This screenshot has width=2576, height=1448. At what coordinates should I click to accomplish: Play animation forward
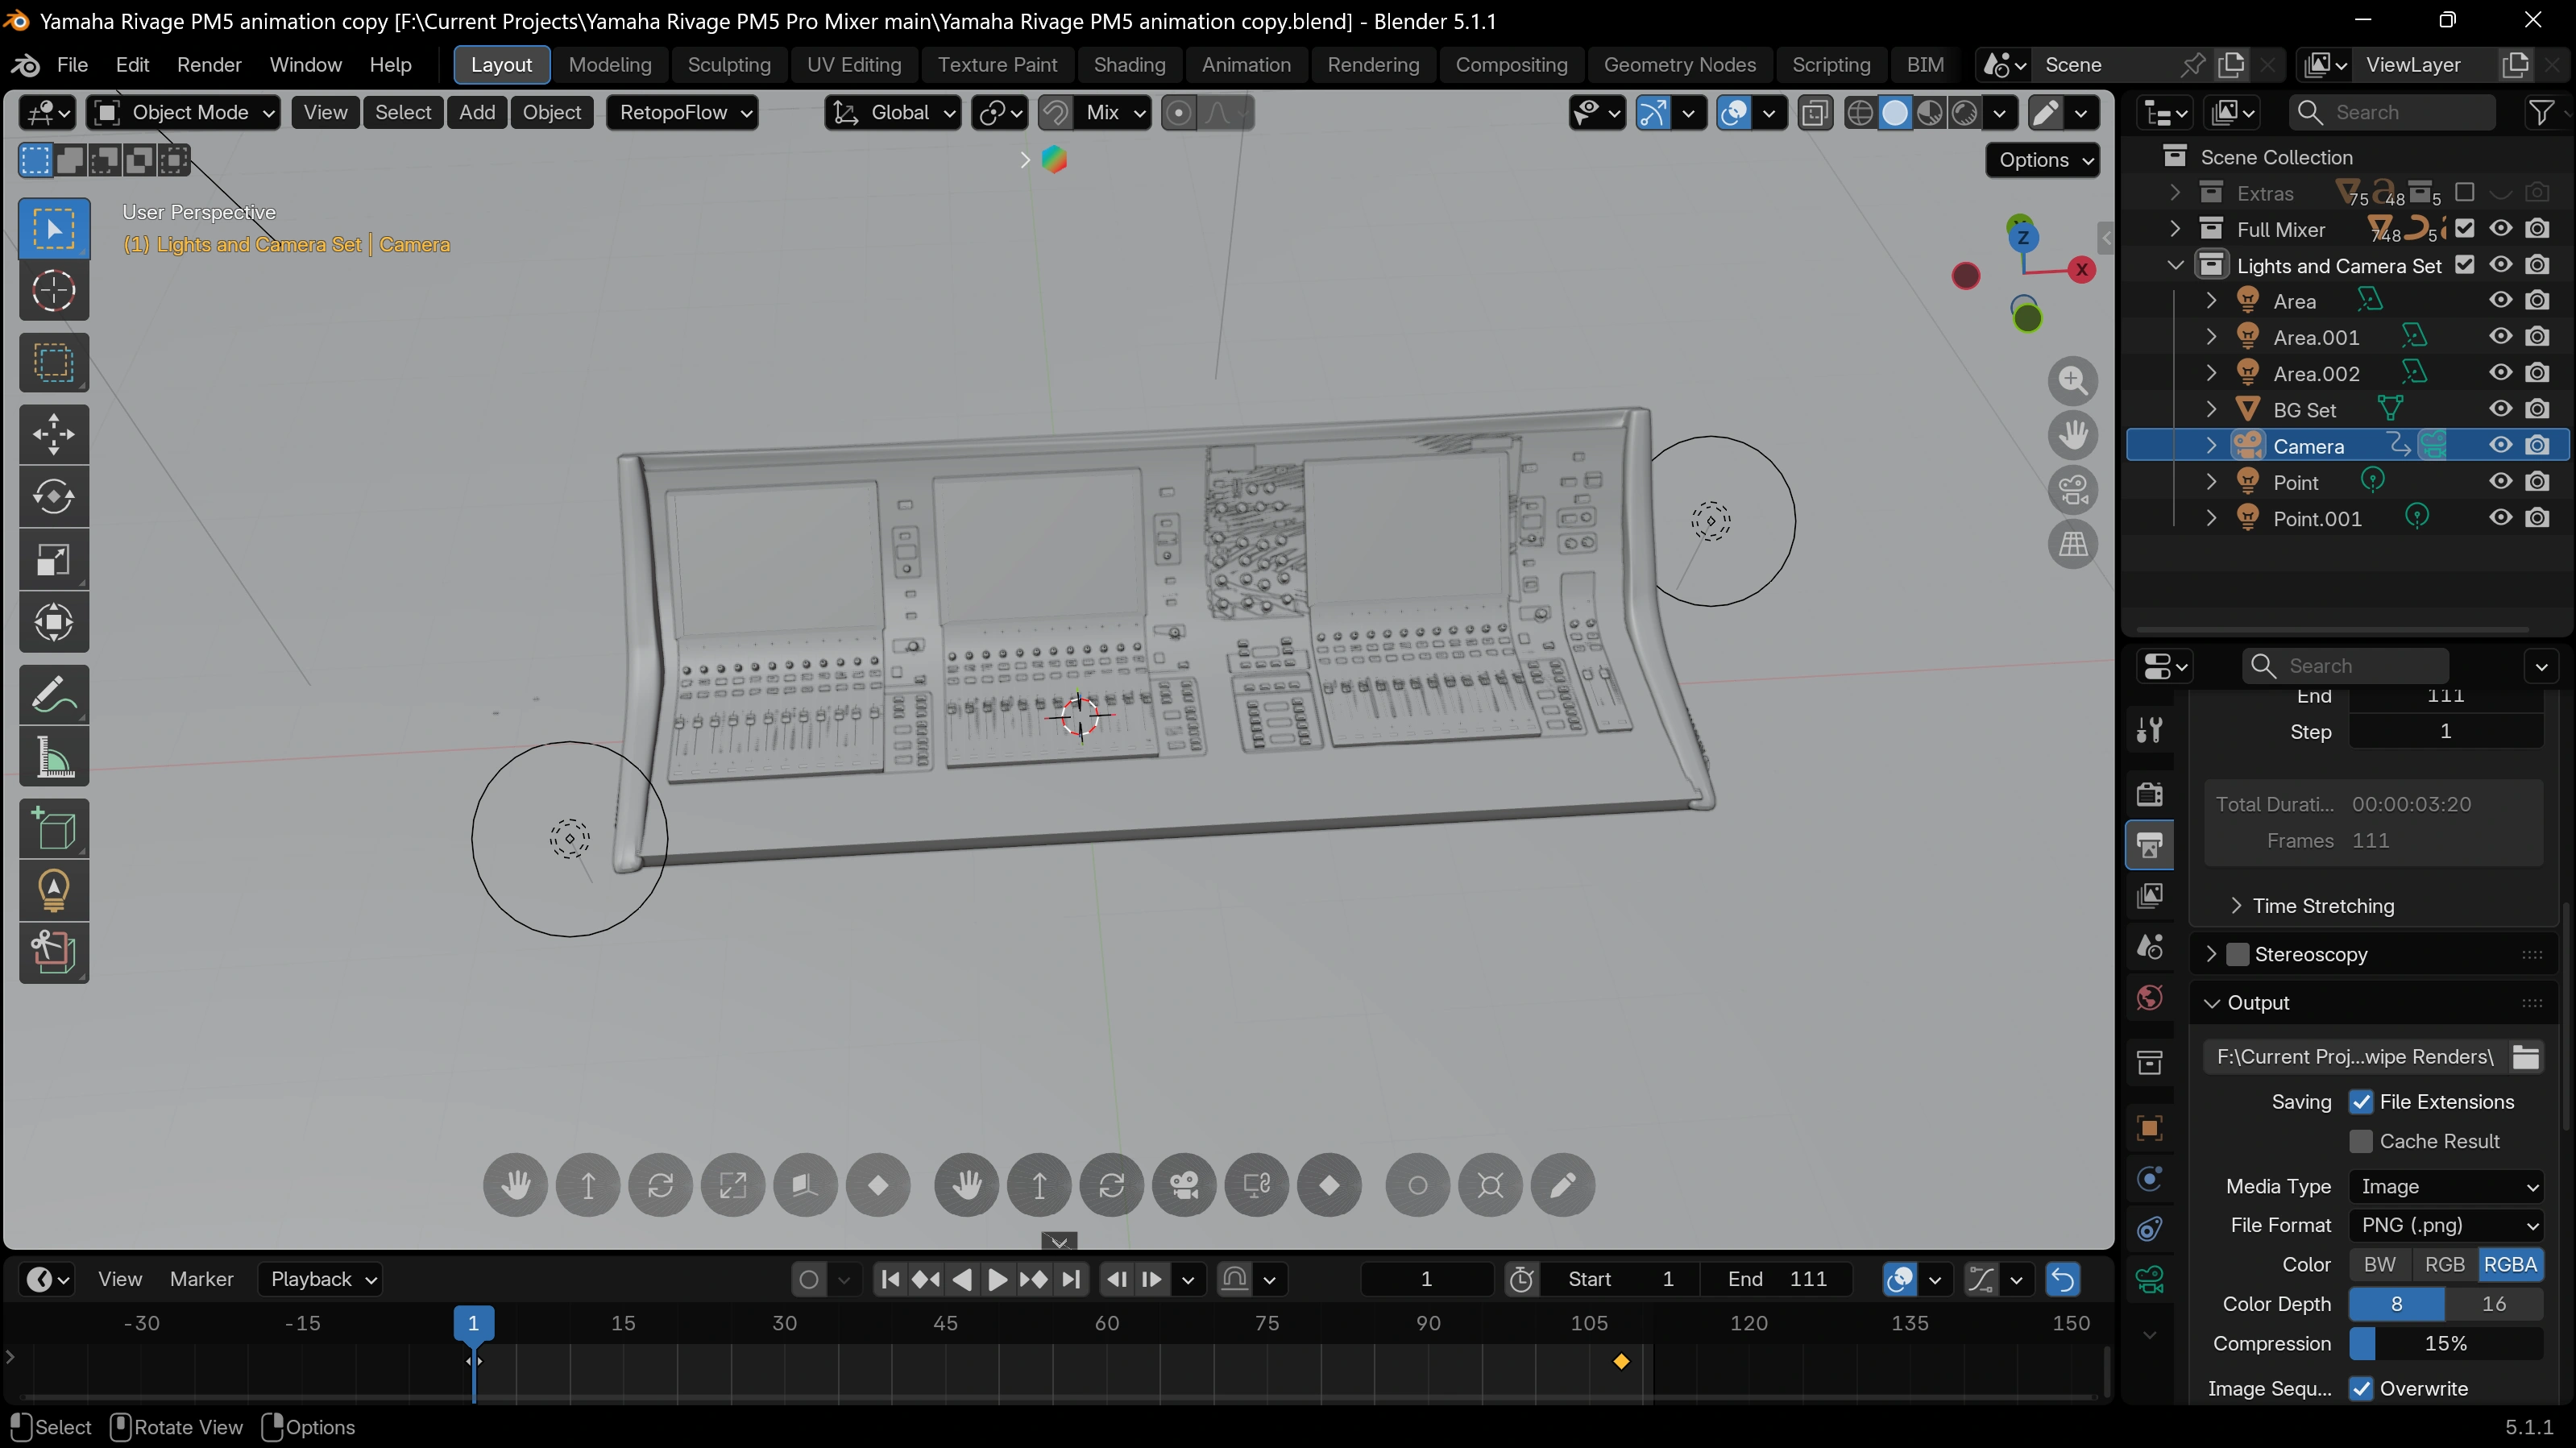(997, 1279)
